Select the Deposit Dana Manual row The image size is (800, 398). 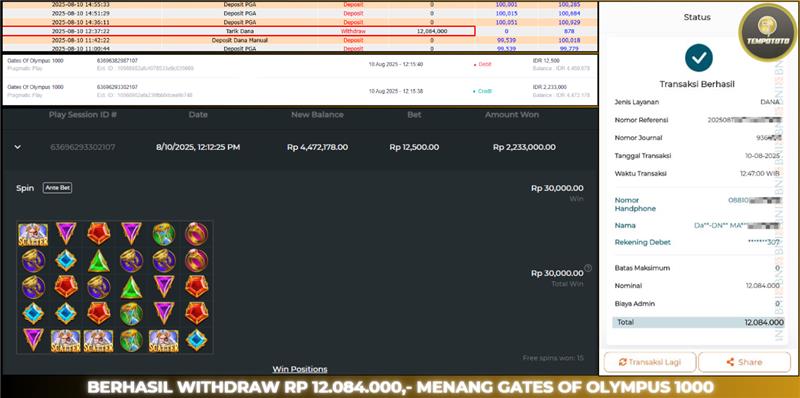(x=300, y=40)
